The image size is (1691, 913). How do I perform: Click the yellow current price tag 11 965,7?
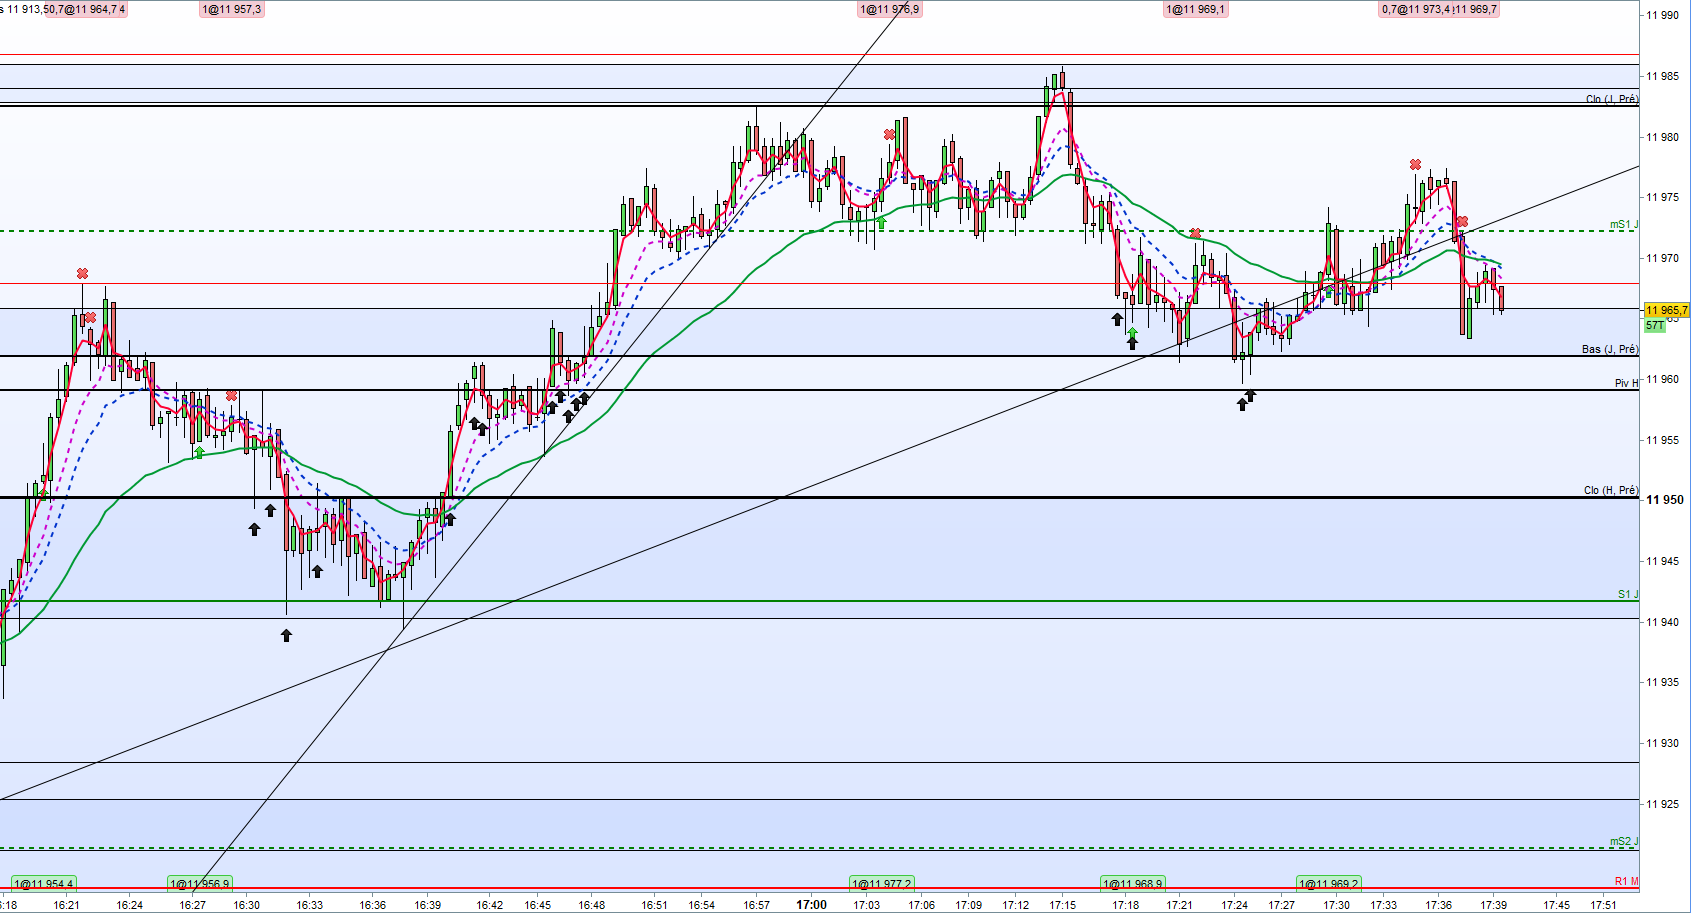[1666, 311]
